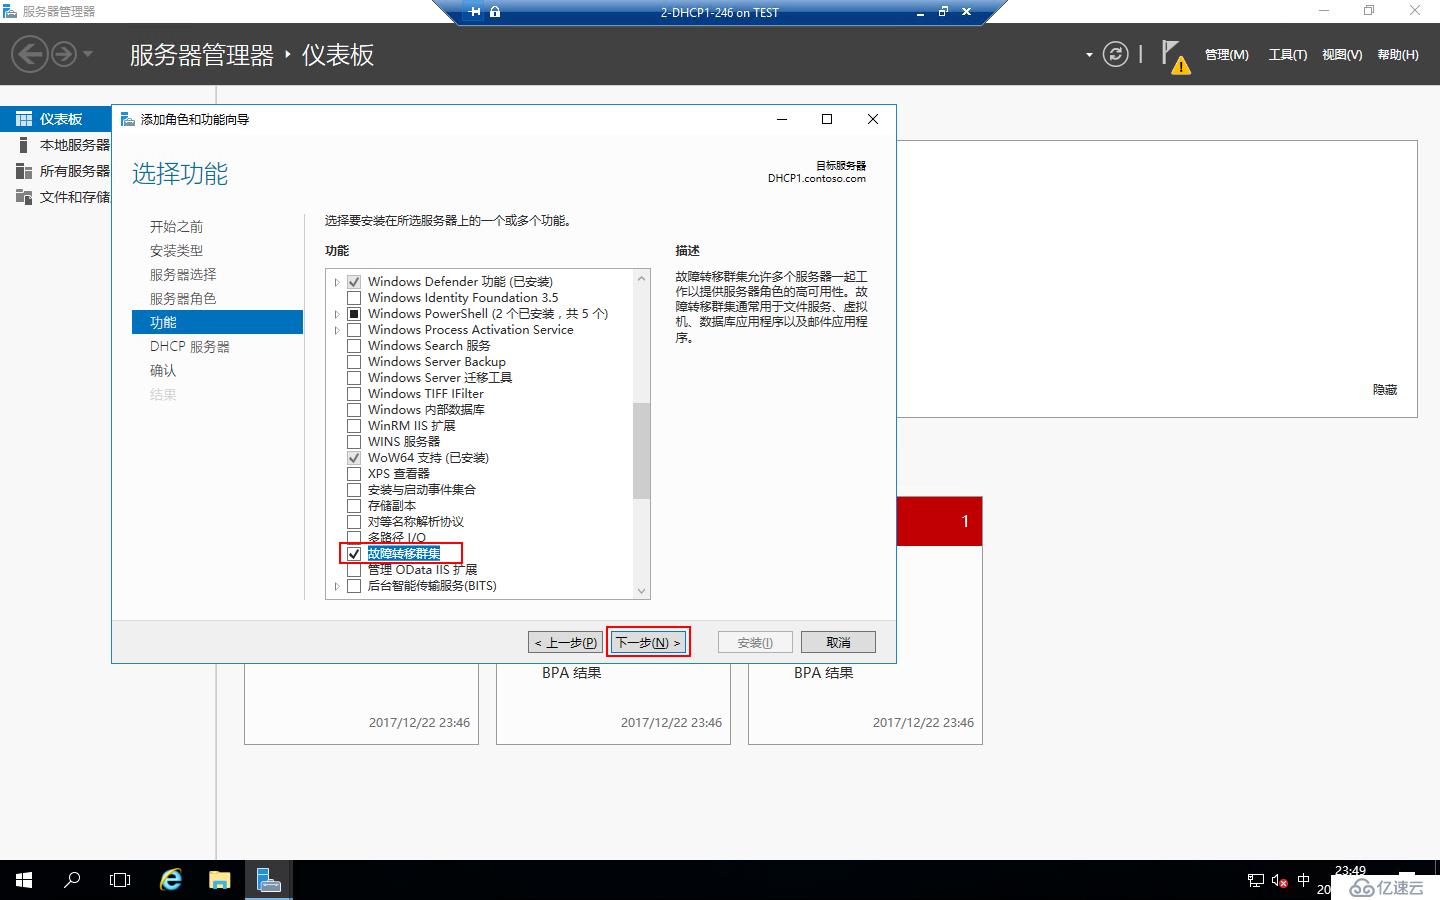Toggle the Windows PowerShell feature checkbox
The image size is (1440, 900).
(x=354, y=314)
